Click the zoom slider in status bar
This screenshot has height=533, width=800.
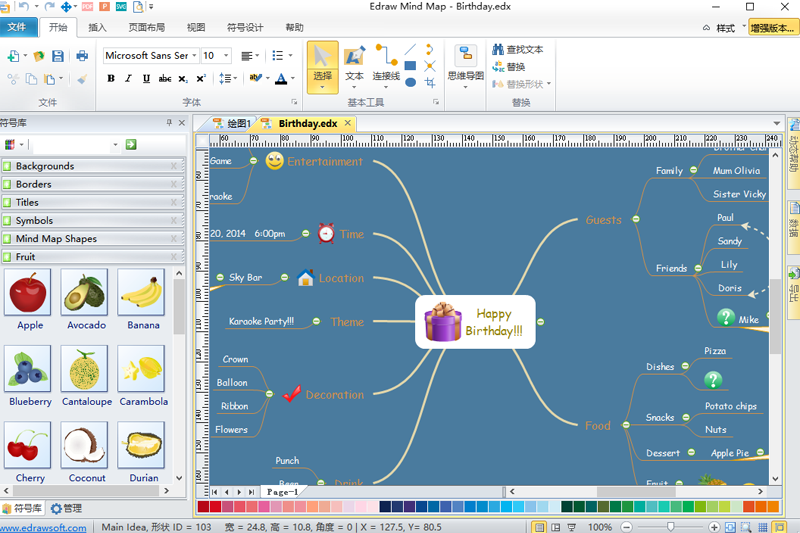click(x=671, y=526)
